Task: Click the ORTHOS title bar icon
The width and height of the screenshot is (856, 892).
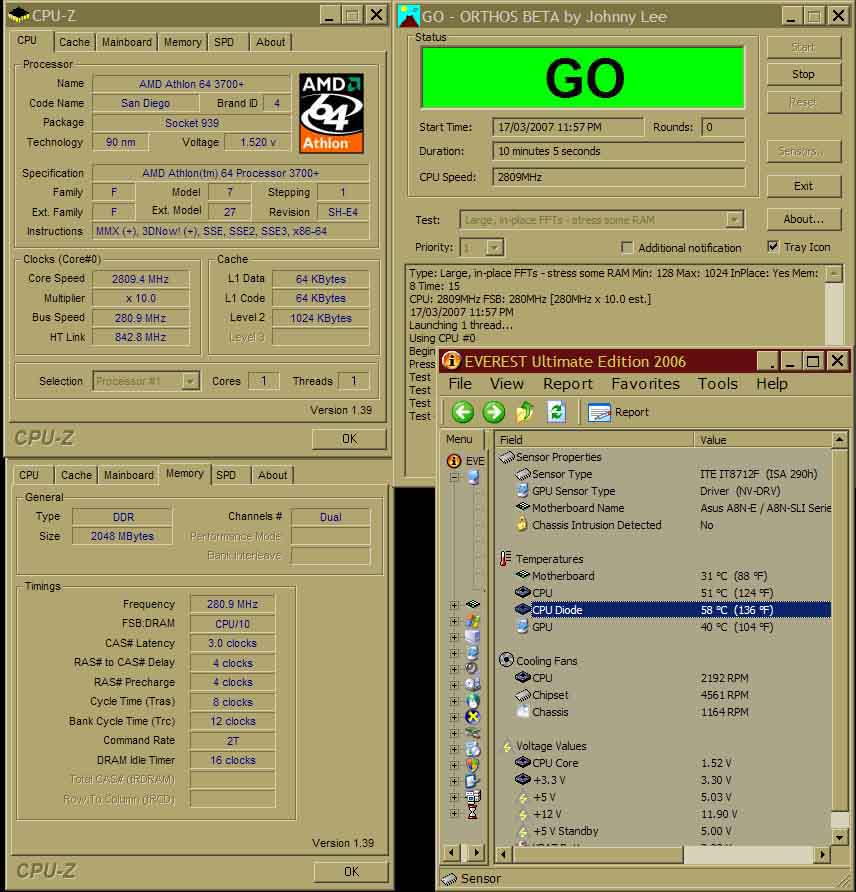Action: pos(408,15)
